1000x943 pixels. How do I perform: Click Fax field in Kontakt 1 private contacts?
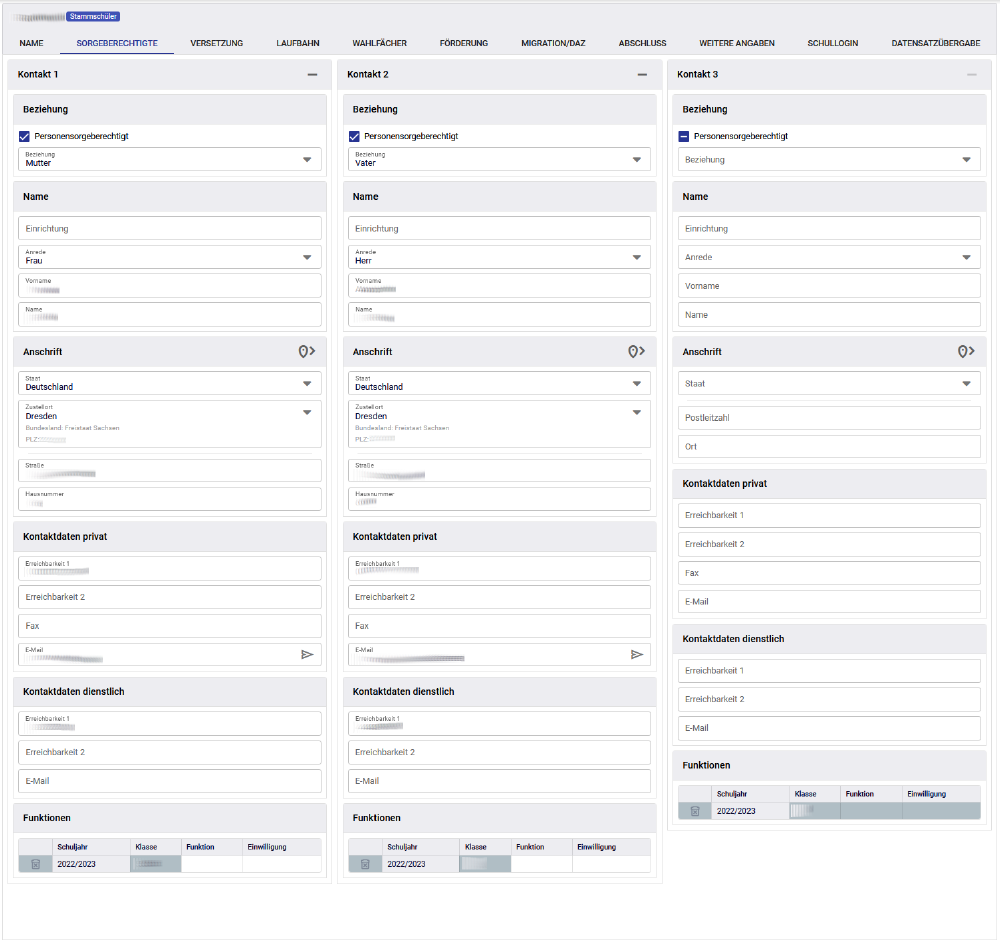click(170, 626)
